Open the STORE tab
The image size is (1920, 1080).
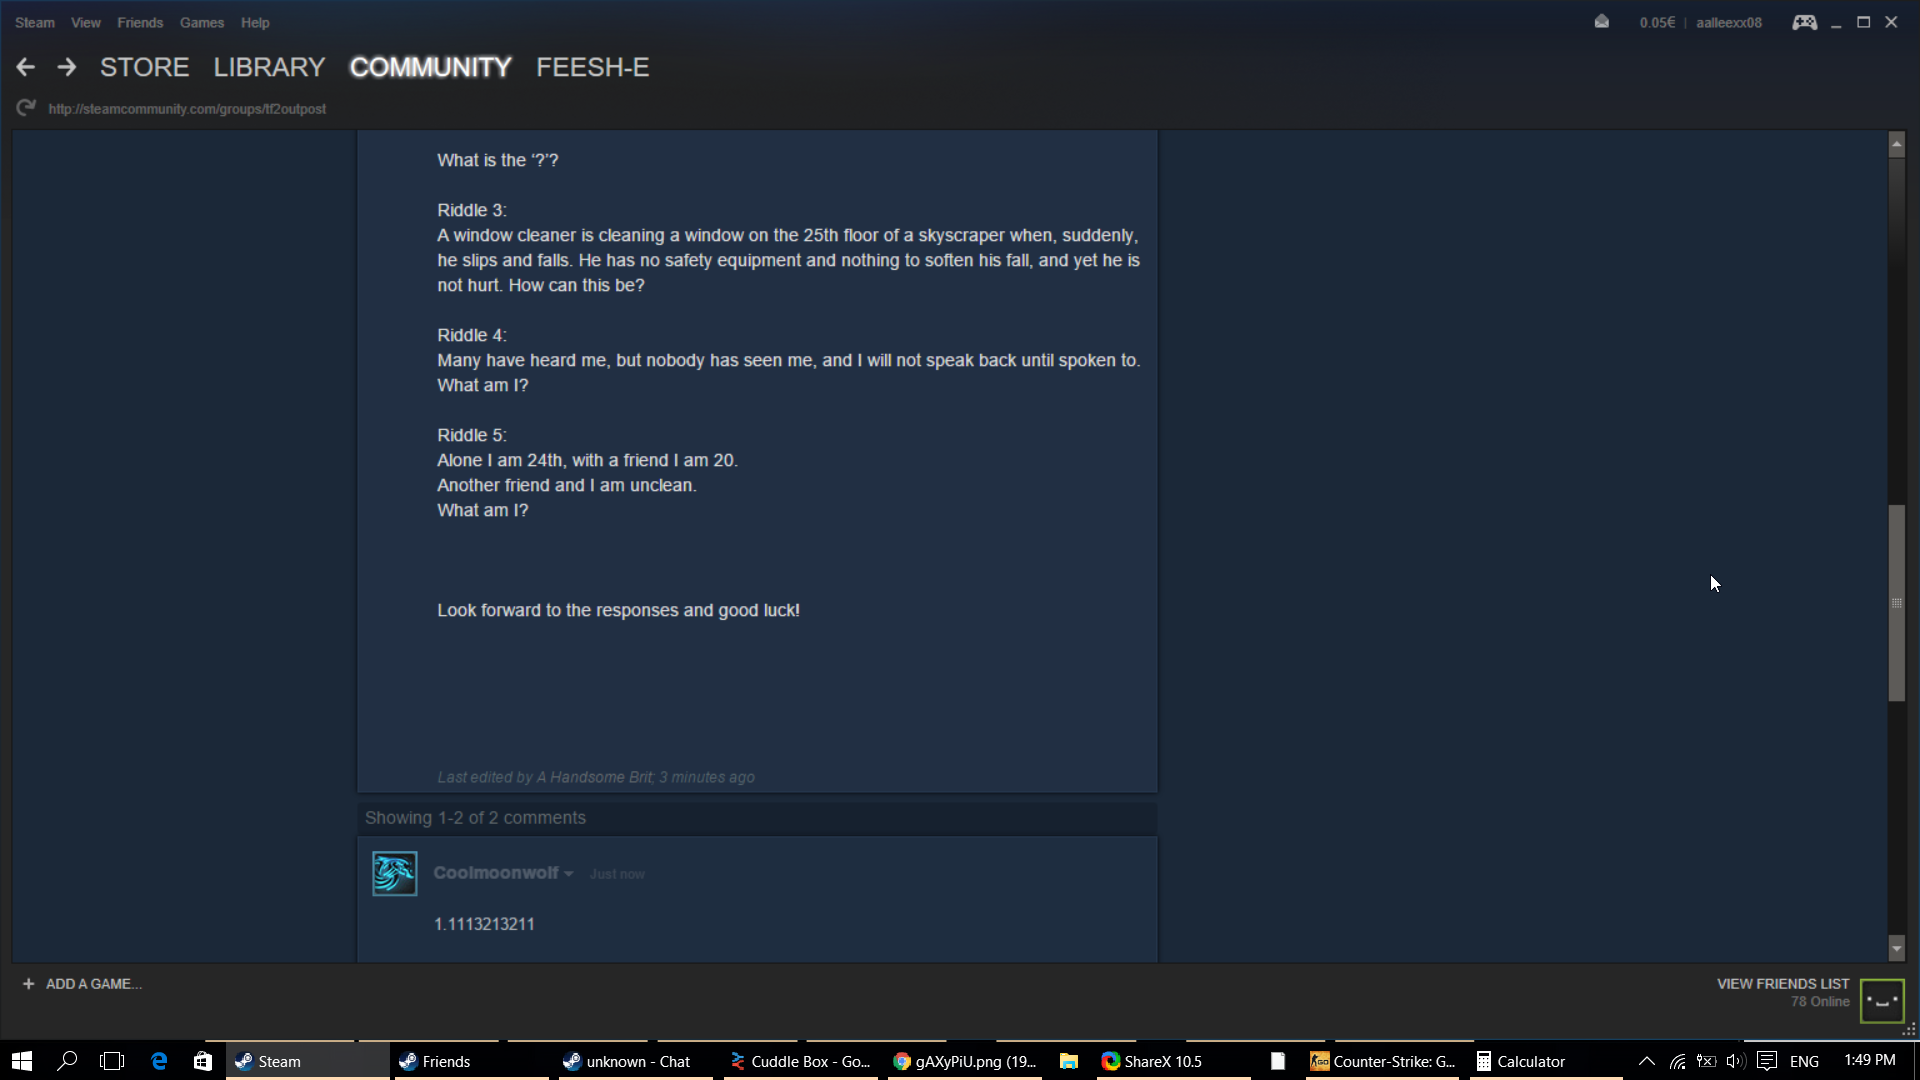point(144,67)
